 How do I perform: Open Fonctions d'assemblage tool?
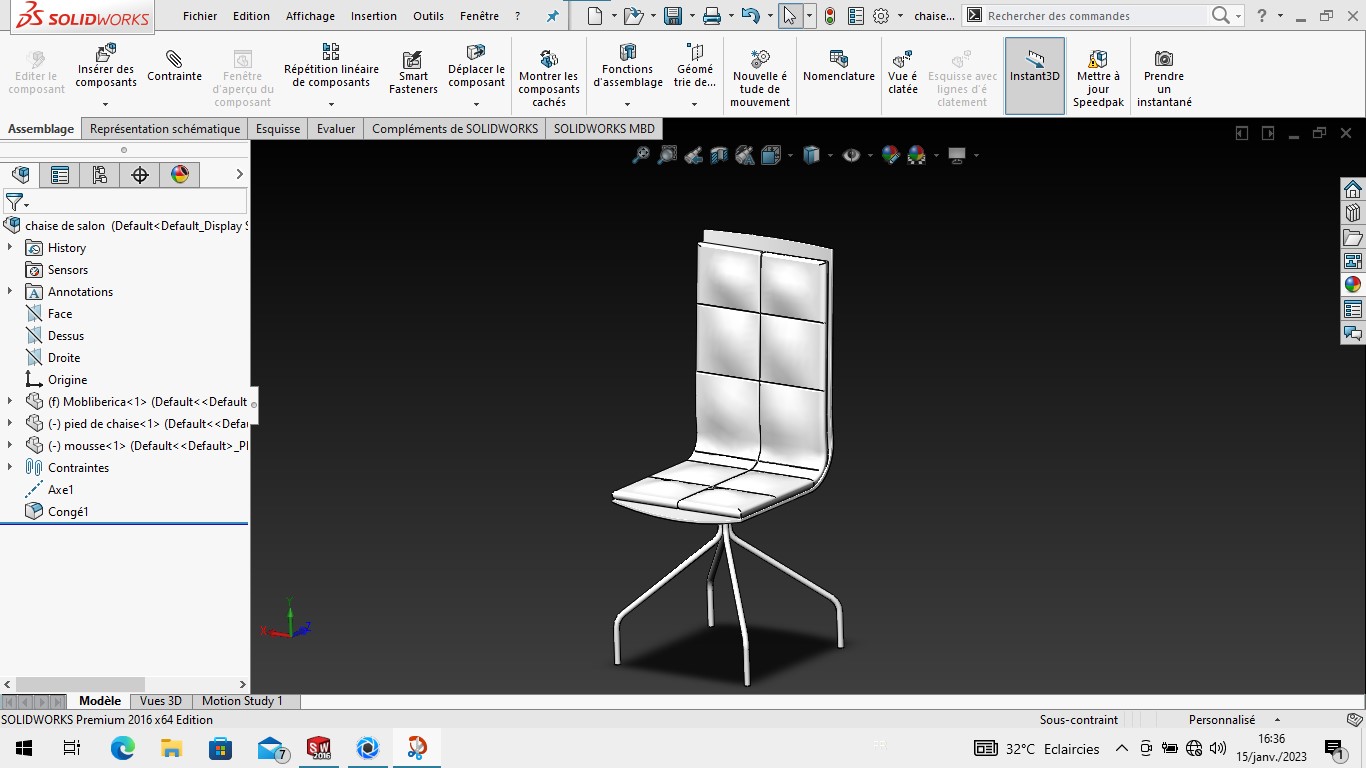click(x=627, y=68)
